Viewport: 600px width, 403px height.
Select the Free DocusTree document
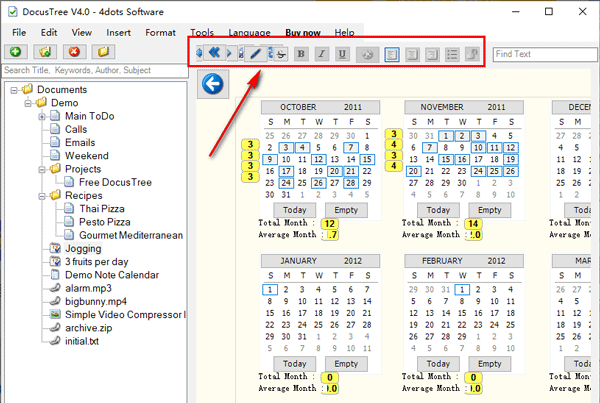point(115,183)
